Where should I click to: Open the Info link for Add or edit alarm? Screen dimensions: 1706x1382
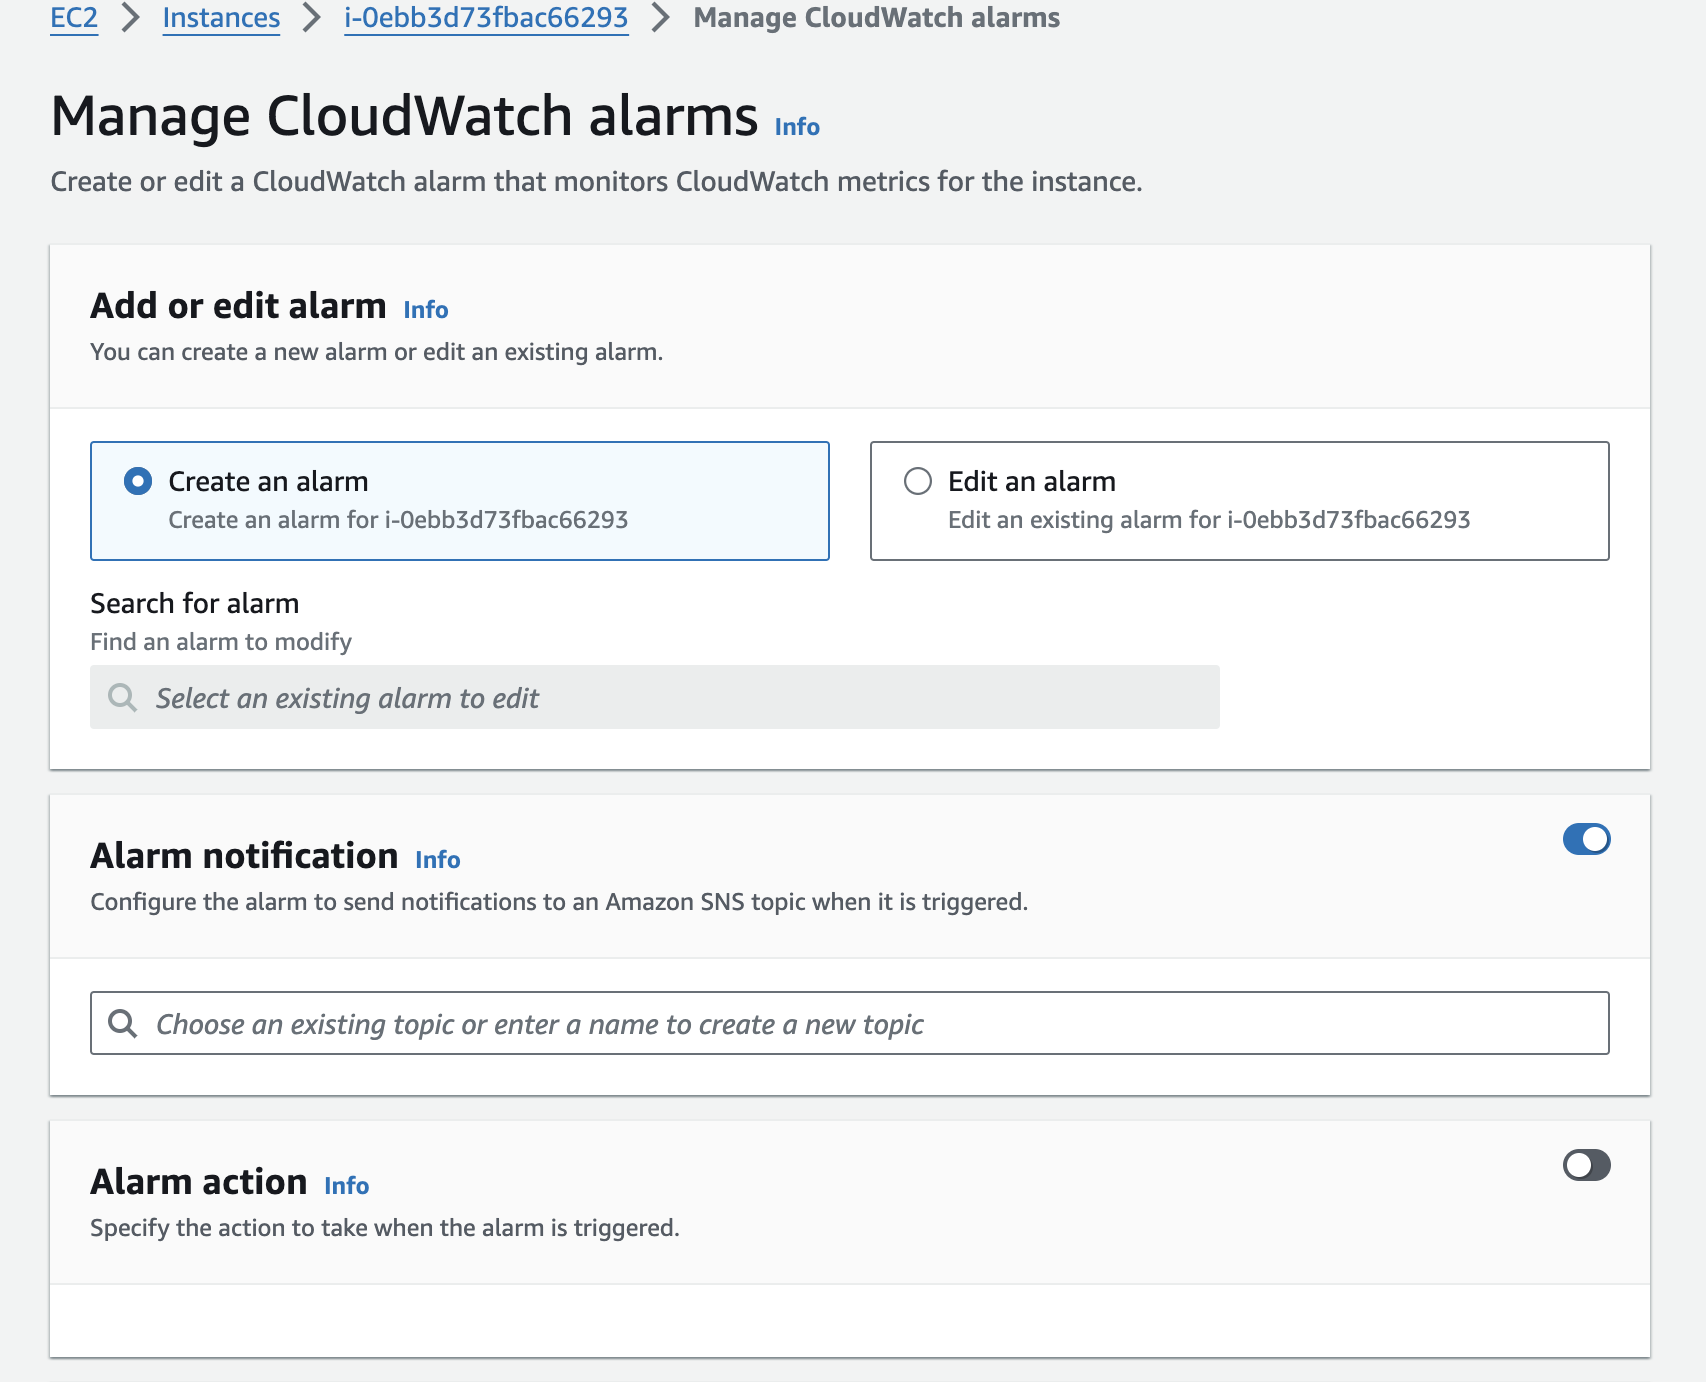tap(426, 310)
